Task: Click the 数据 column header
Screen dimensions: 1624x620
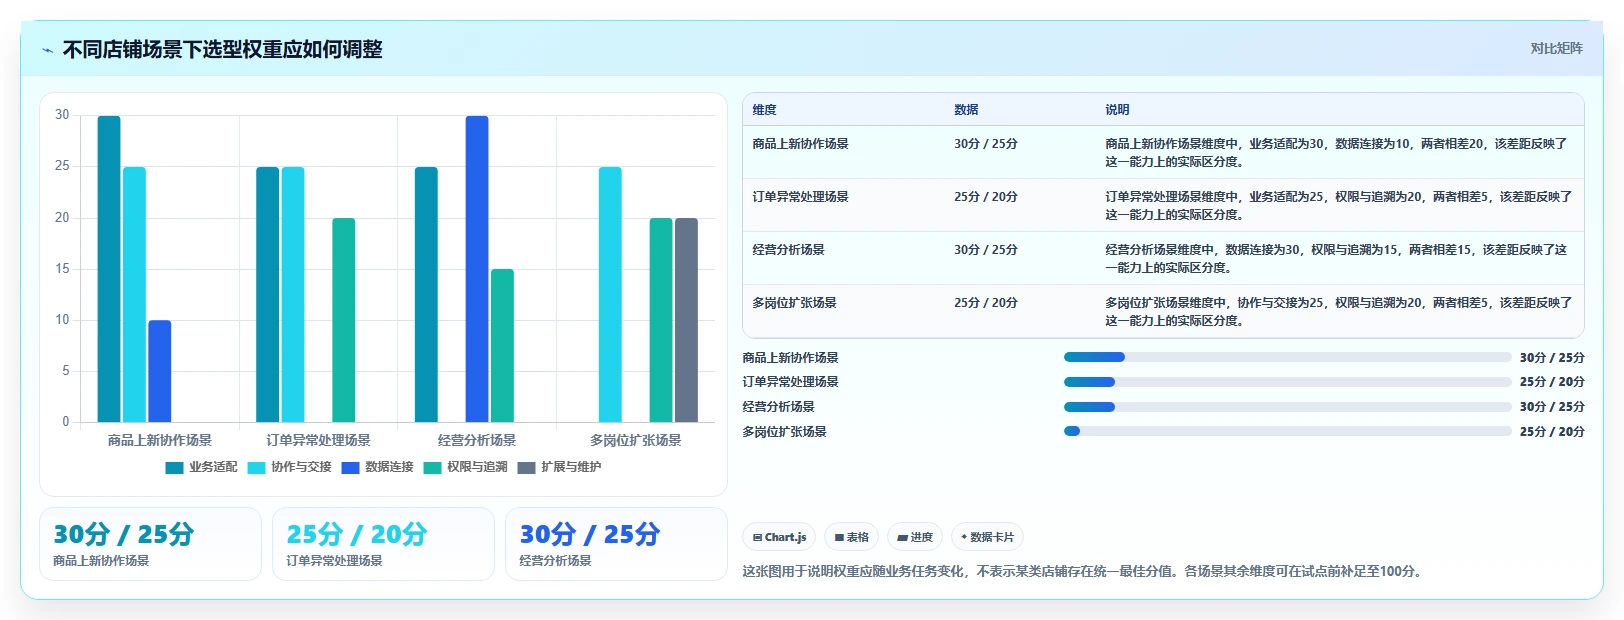Action: click(x=966, y=110)
